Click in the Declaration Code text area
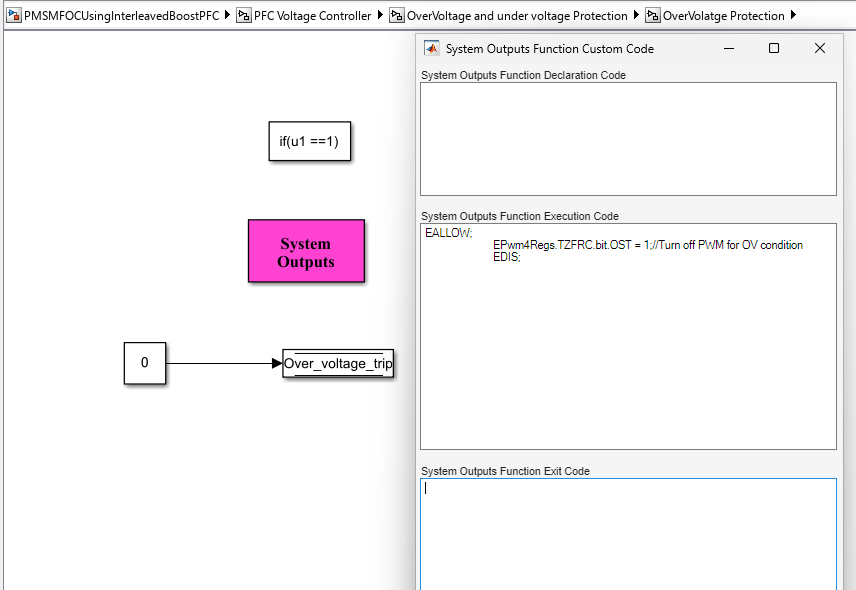 628,138
